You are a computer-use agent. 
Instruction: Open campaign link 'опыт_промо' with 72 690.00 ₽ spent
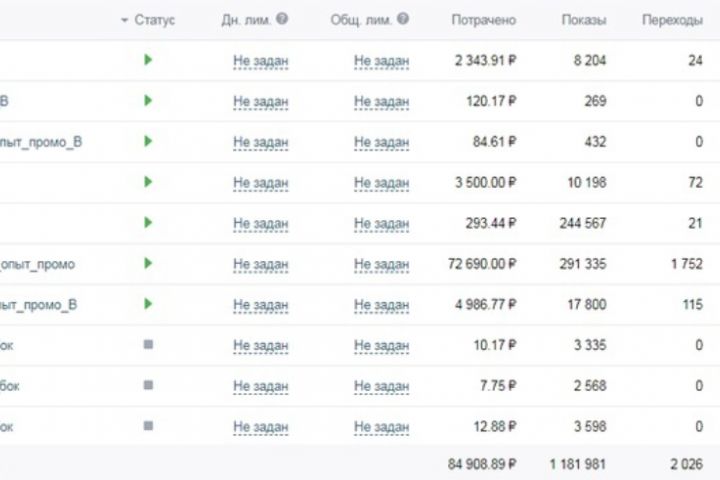(38, 264)
